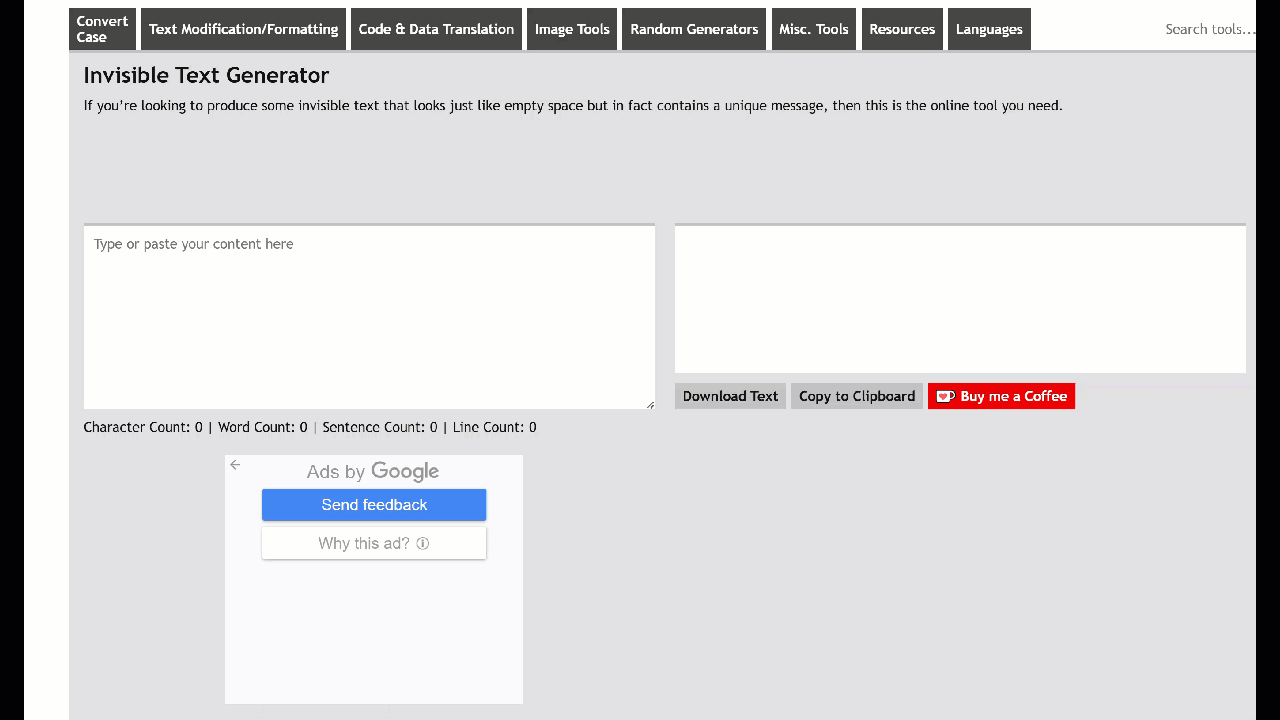This screenshot has width=1280, height=720.
Task: Click the coffee cup heart icon
Action: [x=945, y=397]
